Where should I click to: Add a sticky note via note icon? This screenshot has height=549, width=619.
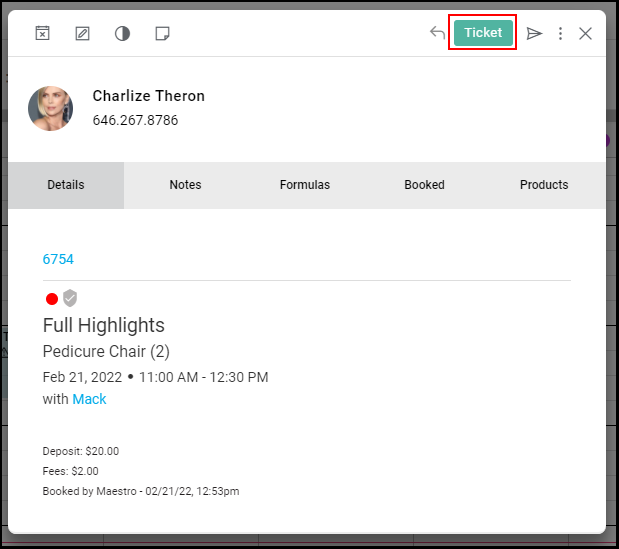[162, 34]
